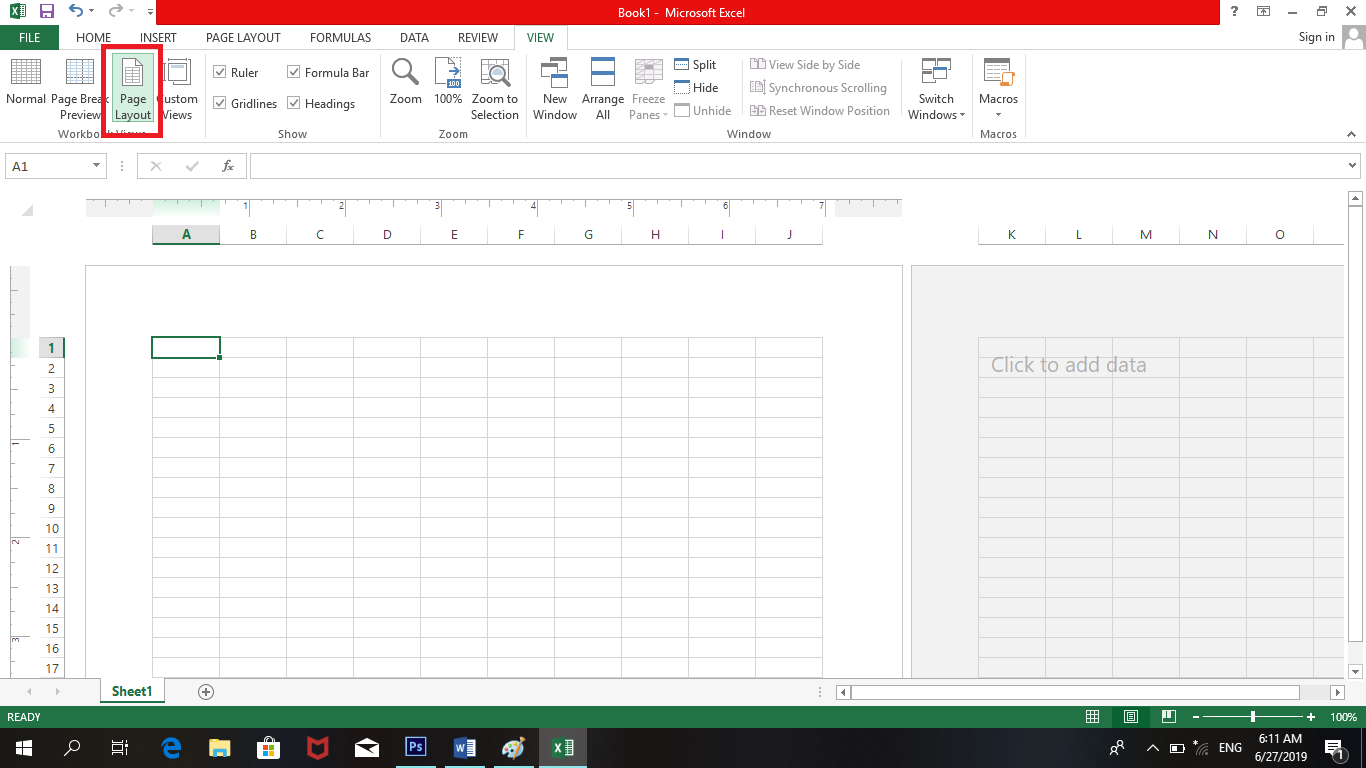Switch to the PAGE LAYOUT ribbon tab
The image size is (1366, 768).
[x=242, y=37]
